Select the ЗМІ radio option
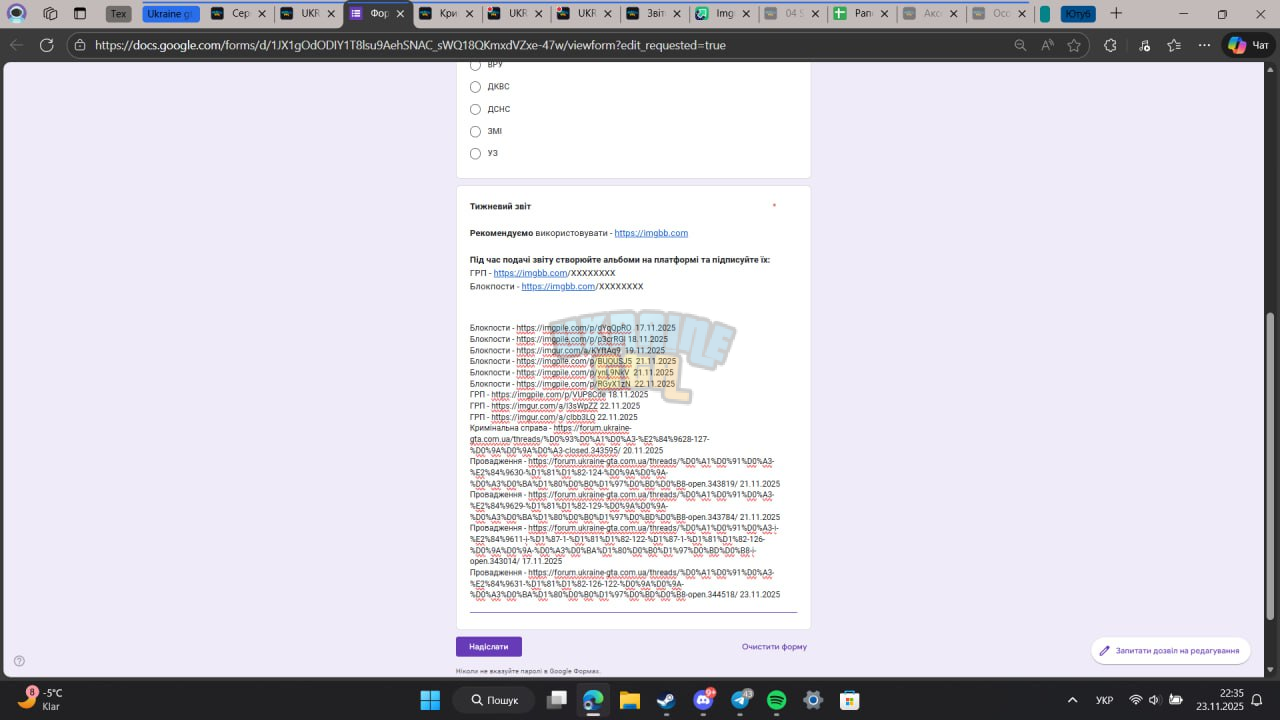This screenshot has width=1280, height=720. 475,131
